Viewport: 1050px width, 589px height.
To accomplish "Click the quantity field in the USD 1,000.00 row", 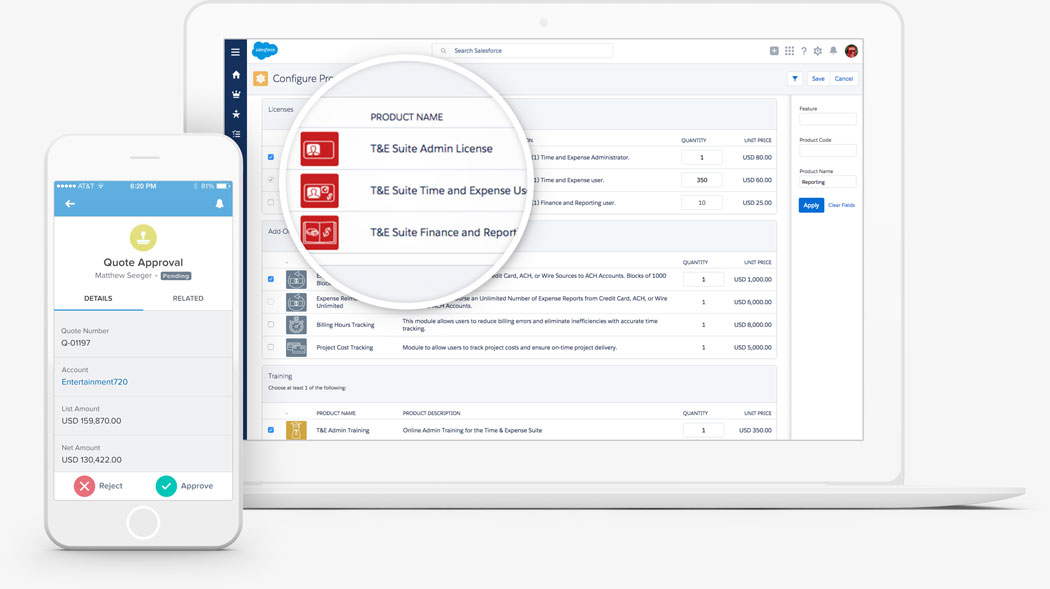I will click(x=703, y=279).
